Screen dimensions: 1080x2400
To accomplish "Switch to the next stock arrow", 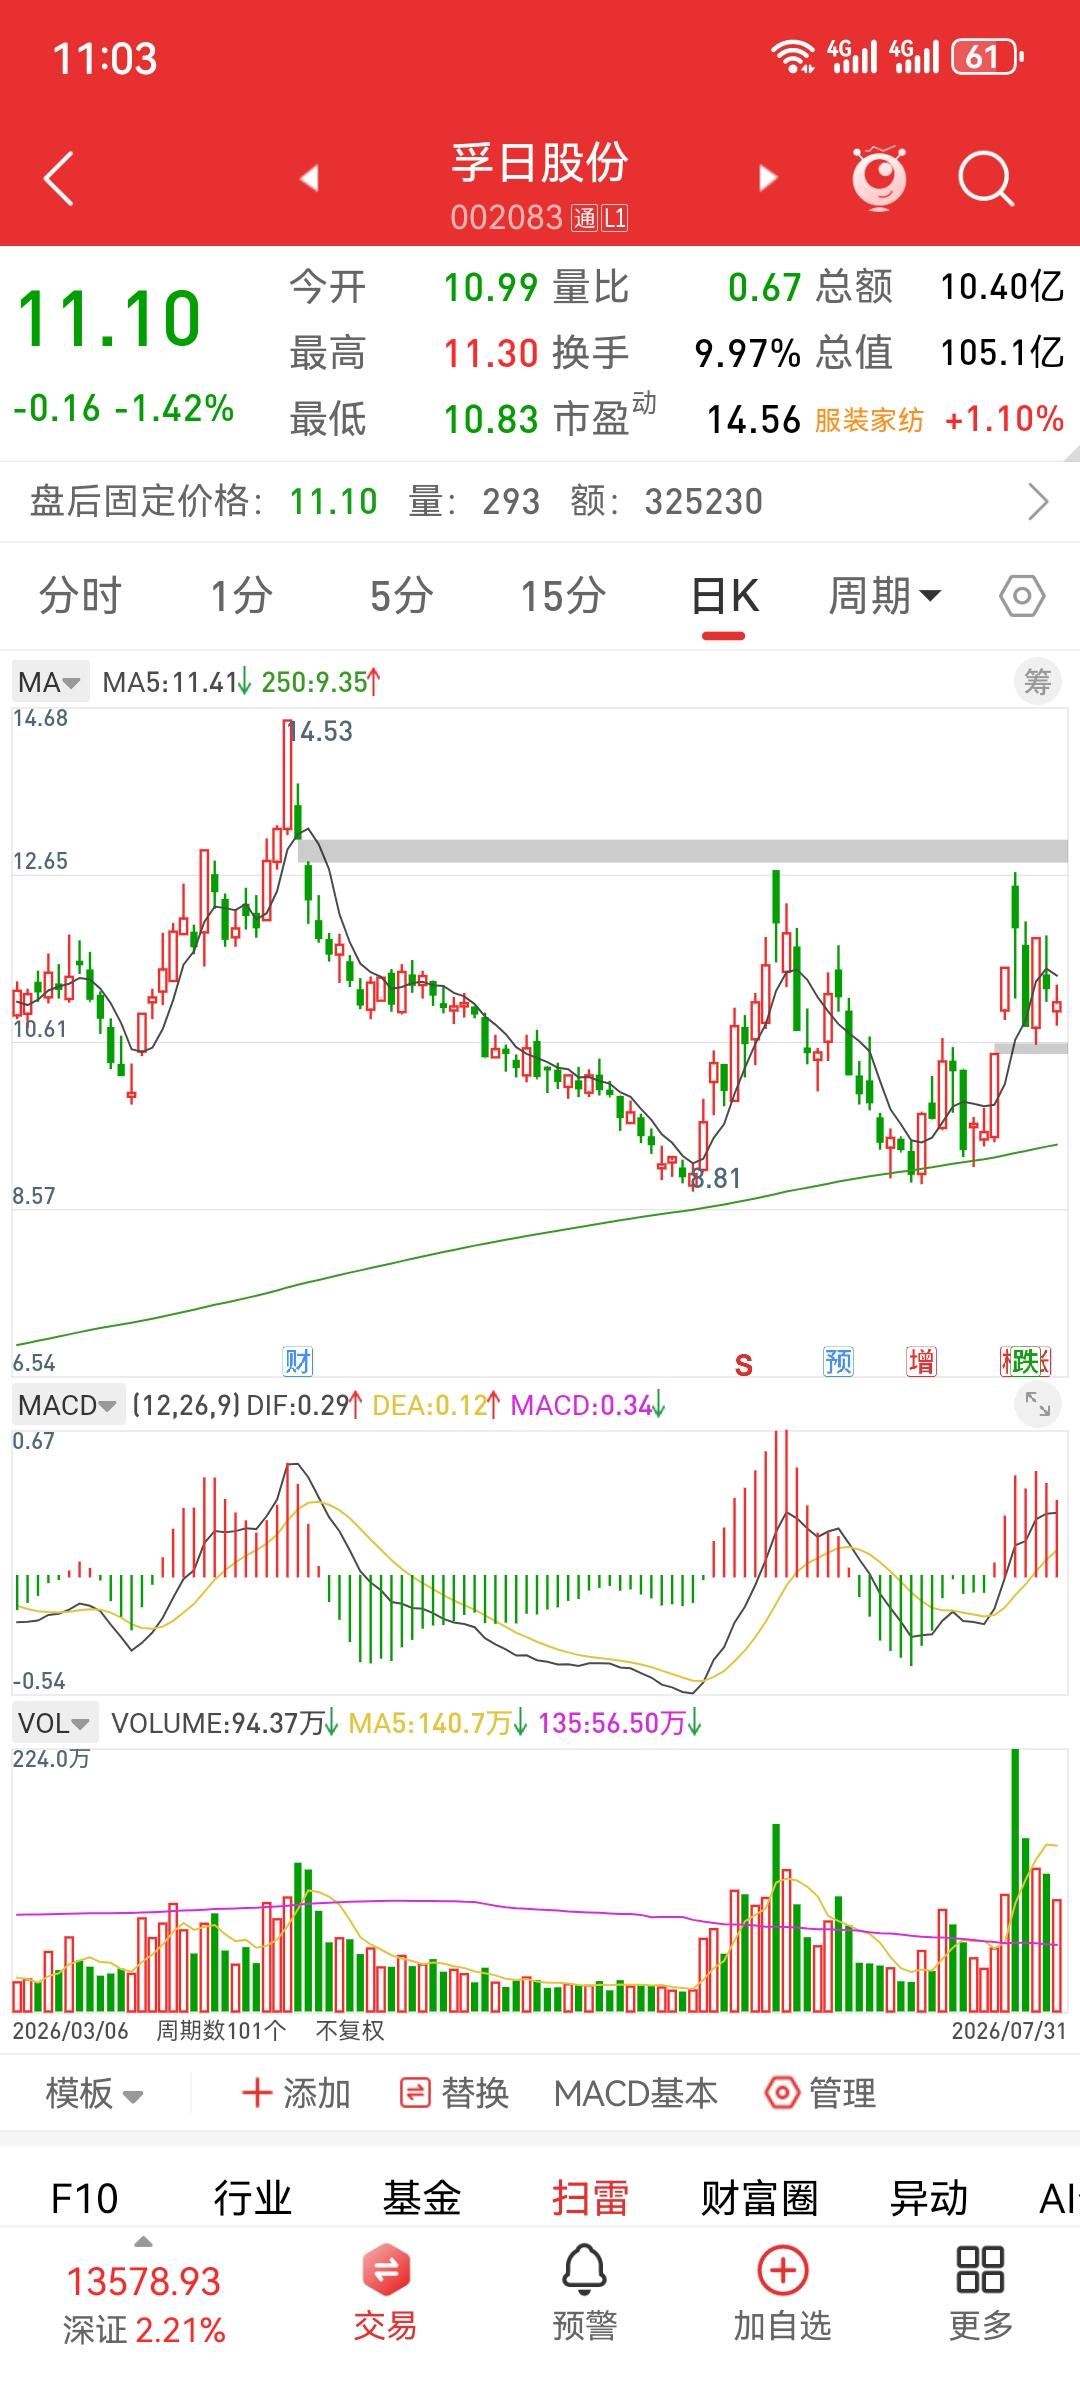I will point(767,178).
